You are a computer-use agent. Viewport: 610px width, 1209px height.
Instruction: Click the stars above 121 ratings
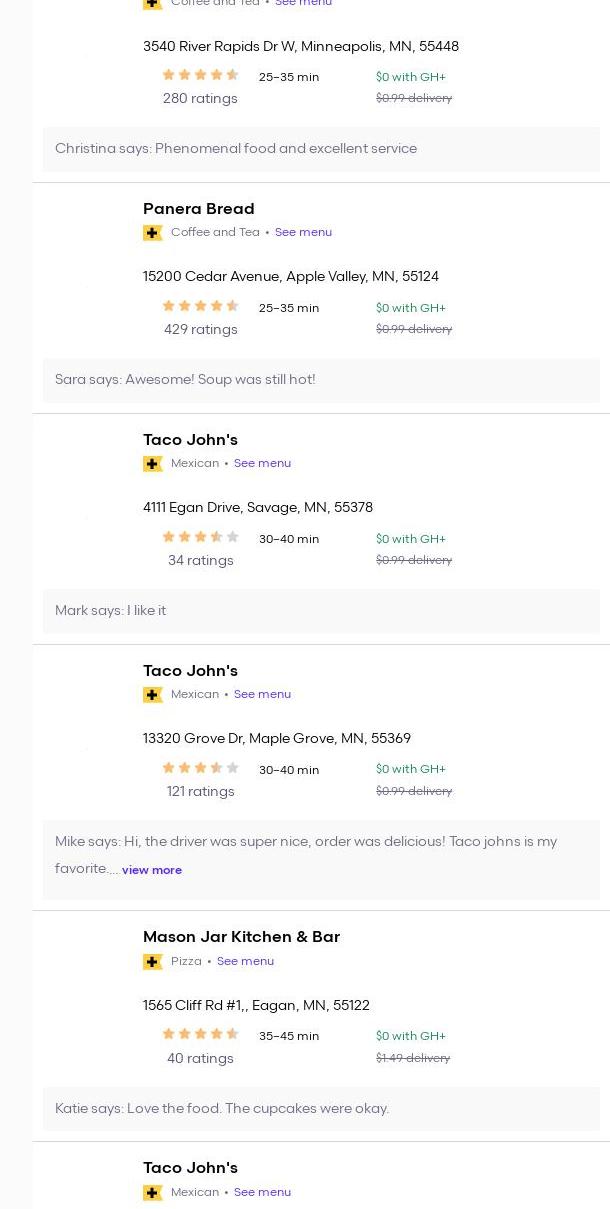200,769
